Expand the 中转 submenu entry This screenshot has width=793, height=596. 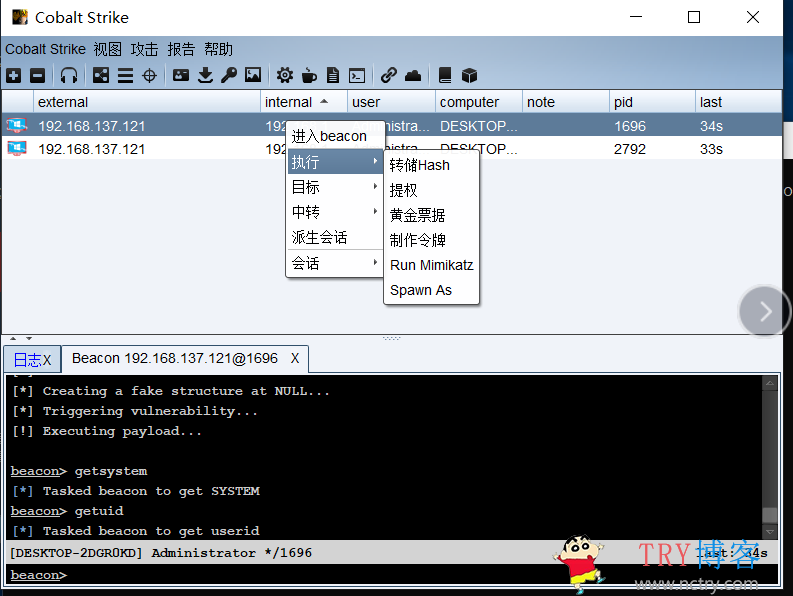pos(335,211)
